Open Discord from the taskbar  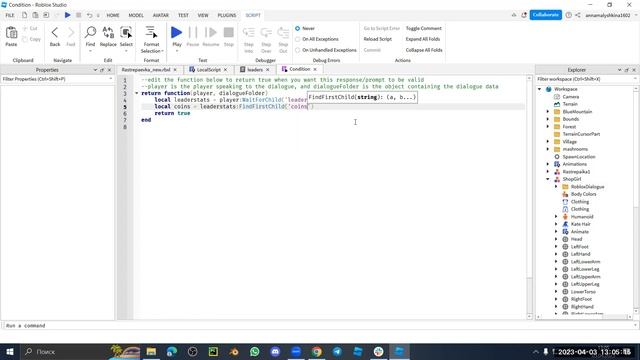point(276,351)
